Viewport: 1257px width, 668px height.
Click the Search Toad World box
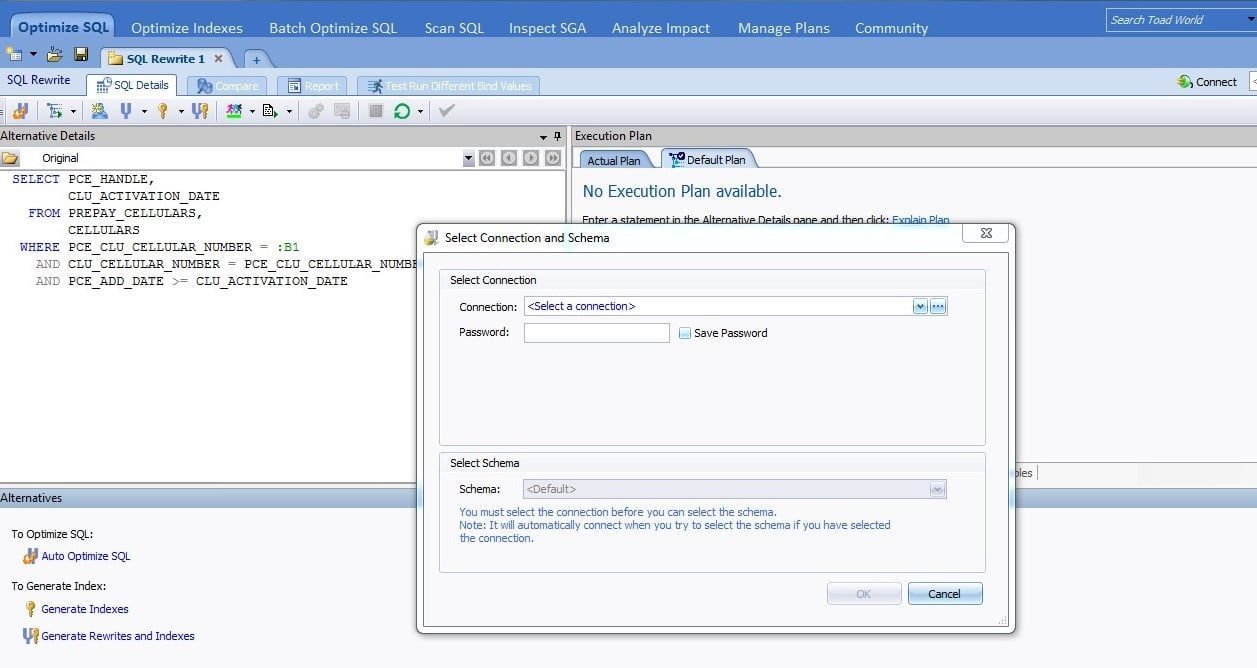click(1180, 20)
